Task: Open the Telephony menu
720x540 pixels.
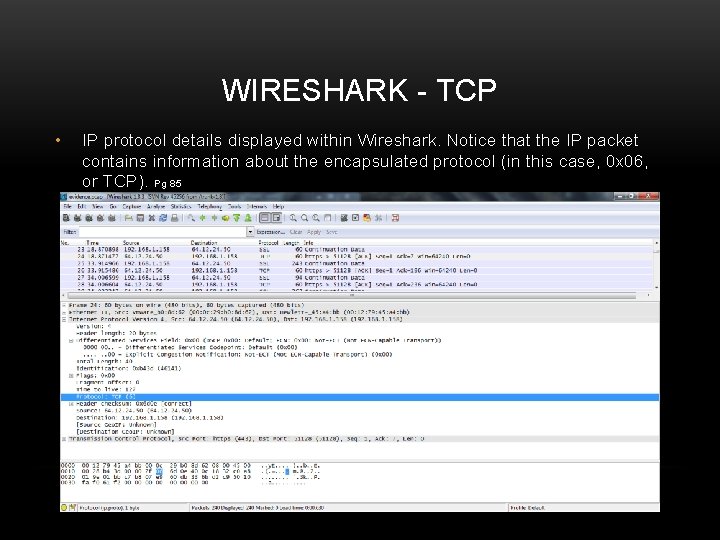Action: click(x=209, y=207)
